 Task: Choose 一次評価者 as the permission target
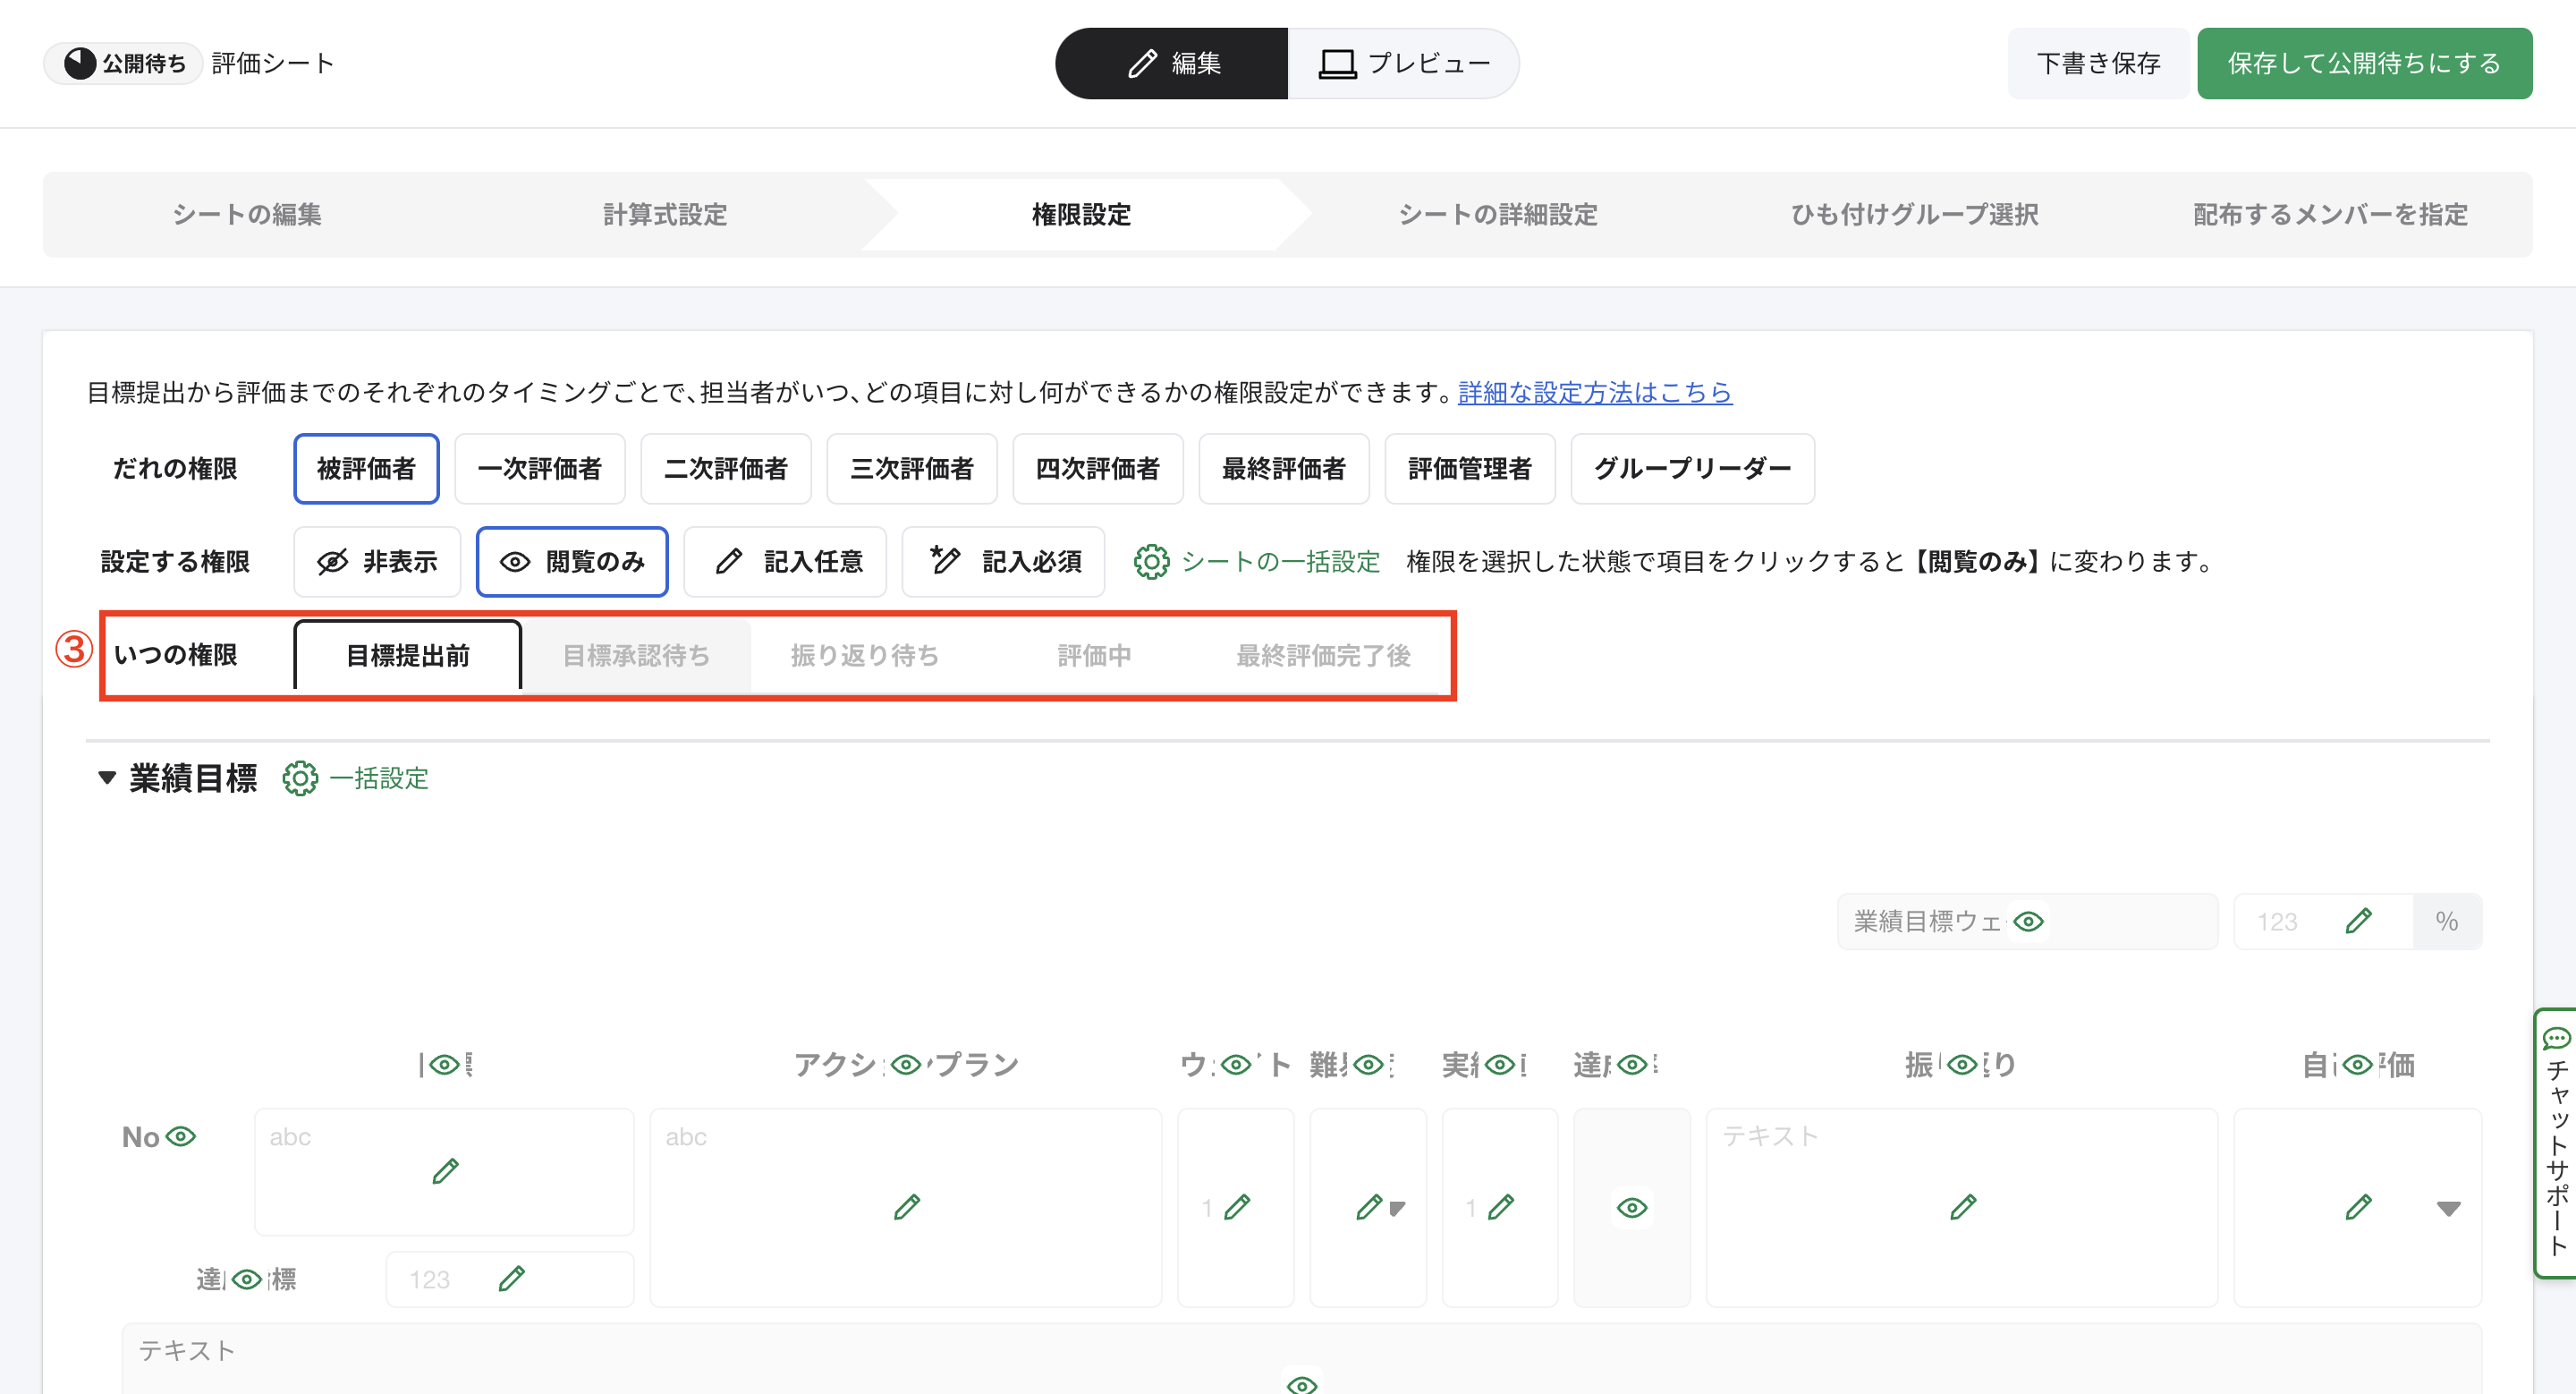click(x=539, y=469)
